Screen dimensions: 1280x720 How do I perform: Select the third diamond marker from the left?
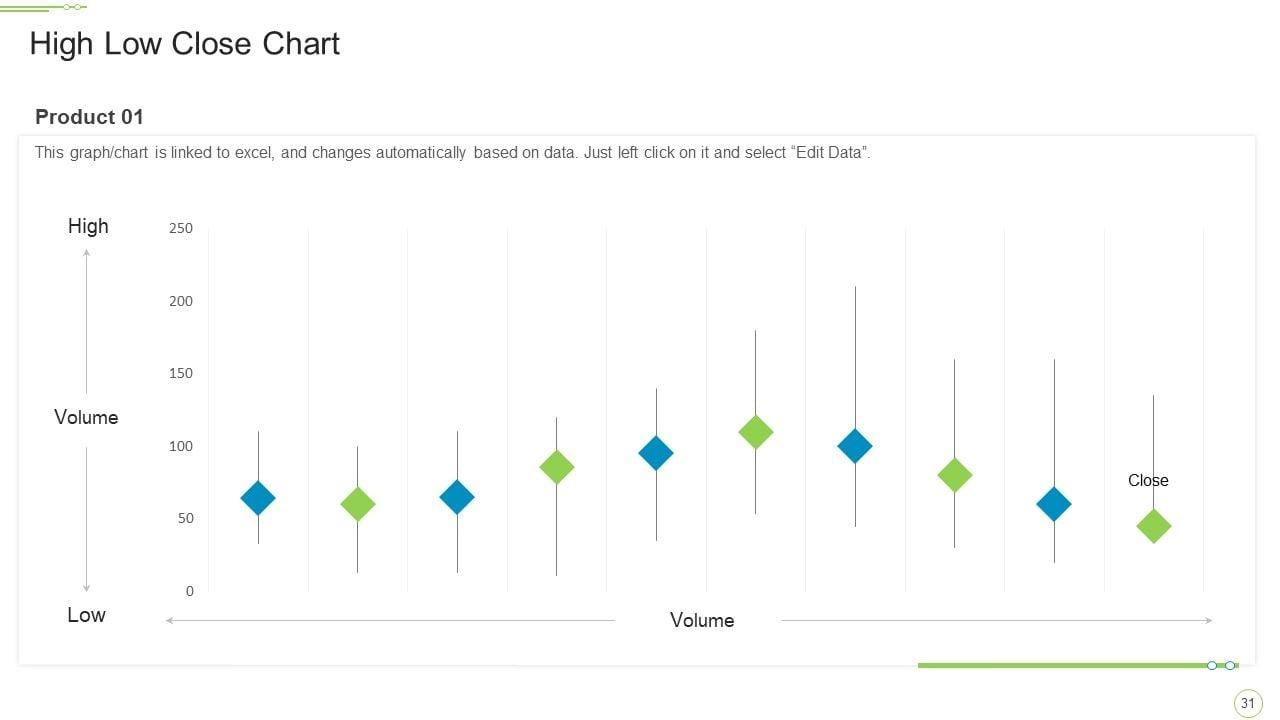(457, 497)
